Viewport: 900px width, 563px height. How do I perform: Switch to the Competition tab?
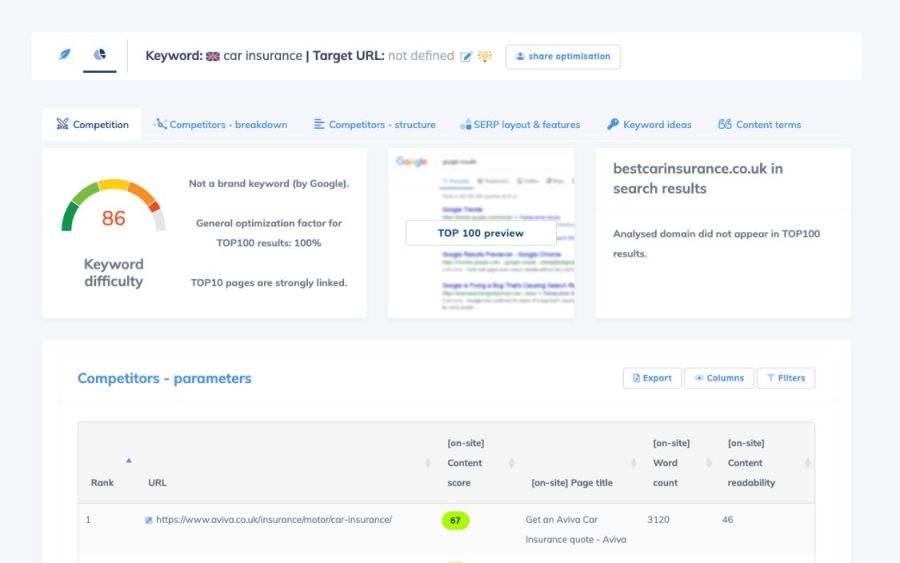tap(92, 125)
